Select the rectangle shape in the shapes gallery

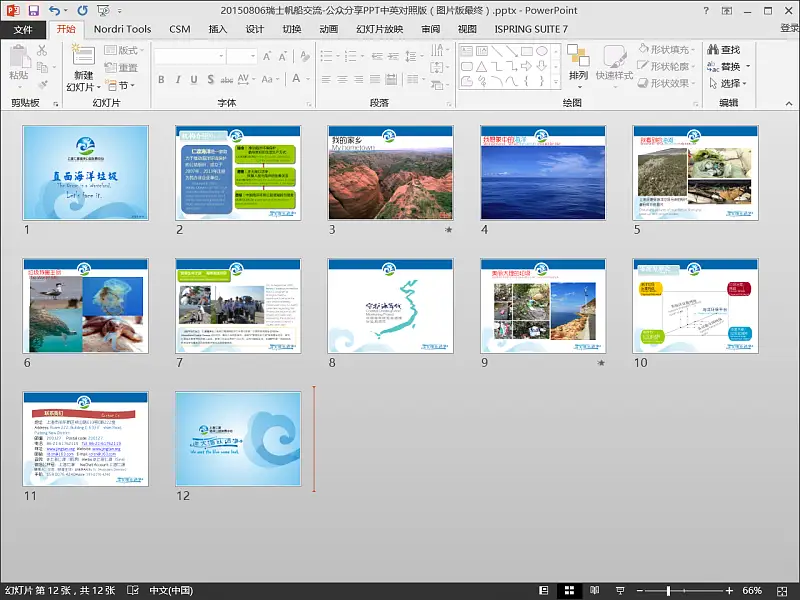click(527, 51)
